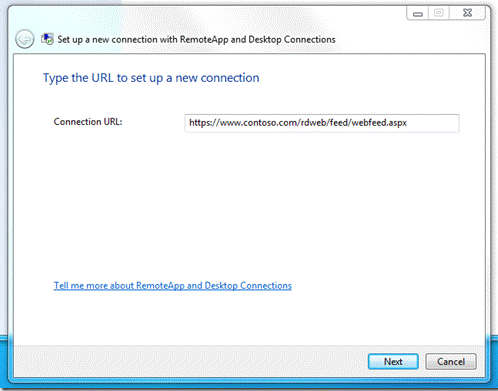Click the round Back arrow button
Image resolution: width=498 pixels, height=391 pixels.
[x=25, y=39]
